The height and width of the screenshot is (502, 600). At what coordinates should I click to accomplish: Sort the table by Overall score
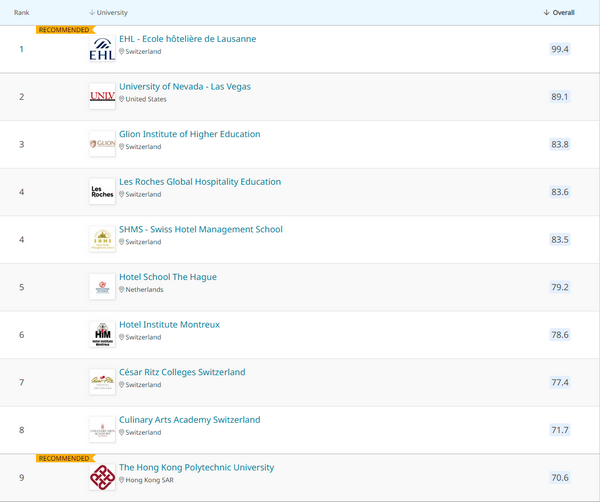click(559, 13)
